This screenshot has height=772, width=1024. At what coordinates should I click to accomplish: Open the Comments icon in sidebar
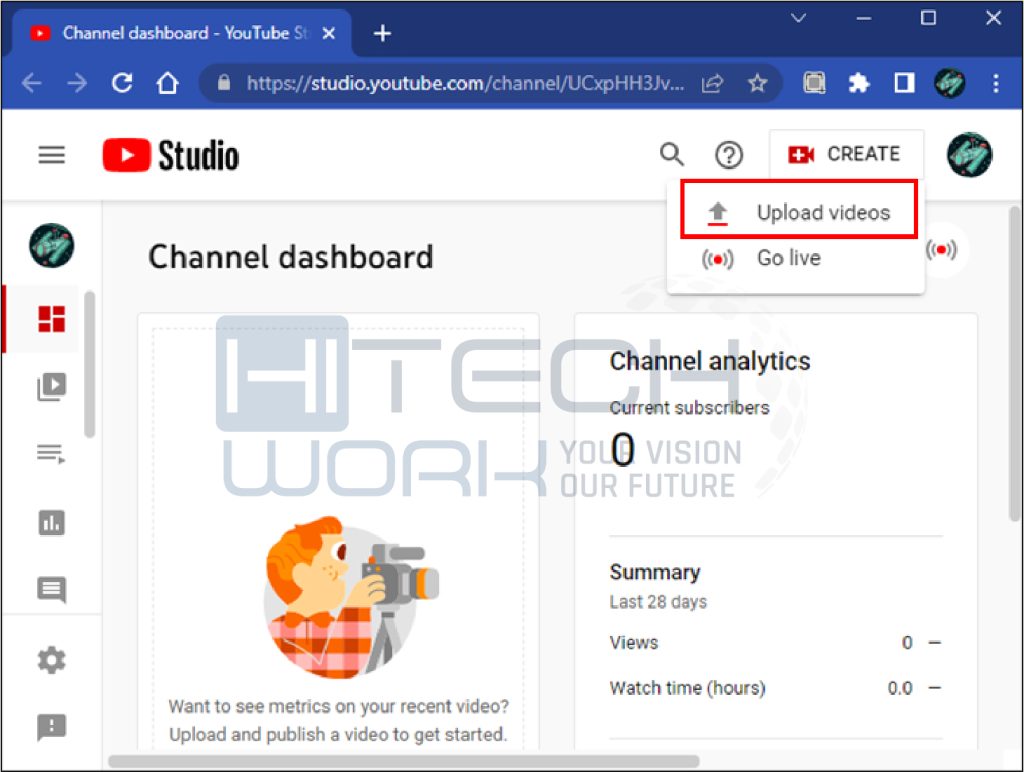(x=52, y=590)
